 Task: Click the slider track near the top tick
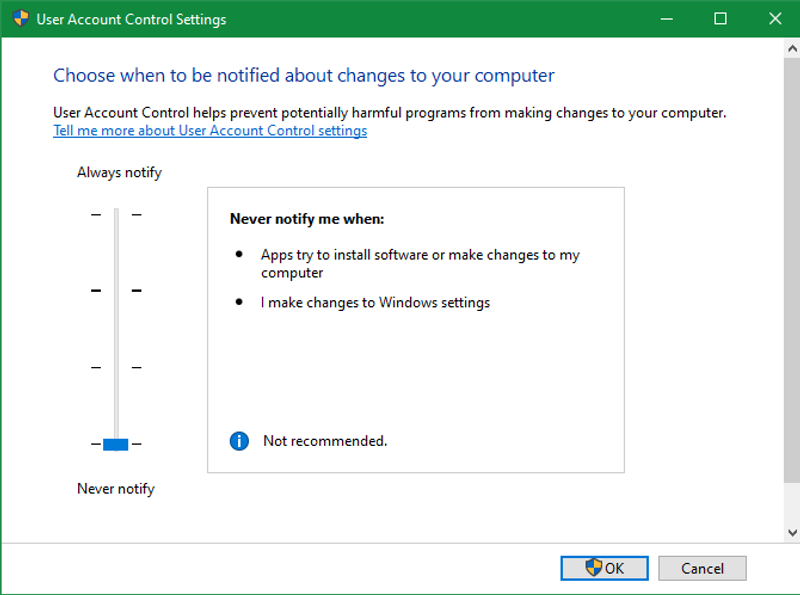[x=116, y=215]
